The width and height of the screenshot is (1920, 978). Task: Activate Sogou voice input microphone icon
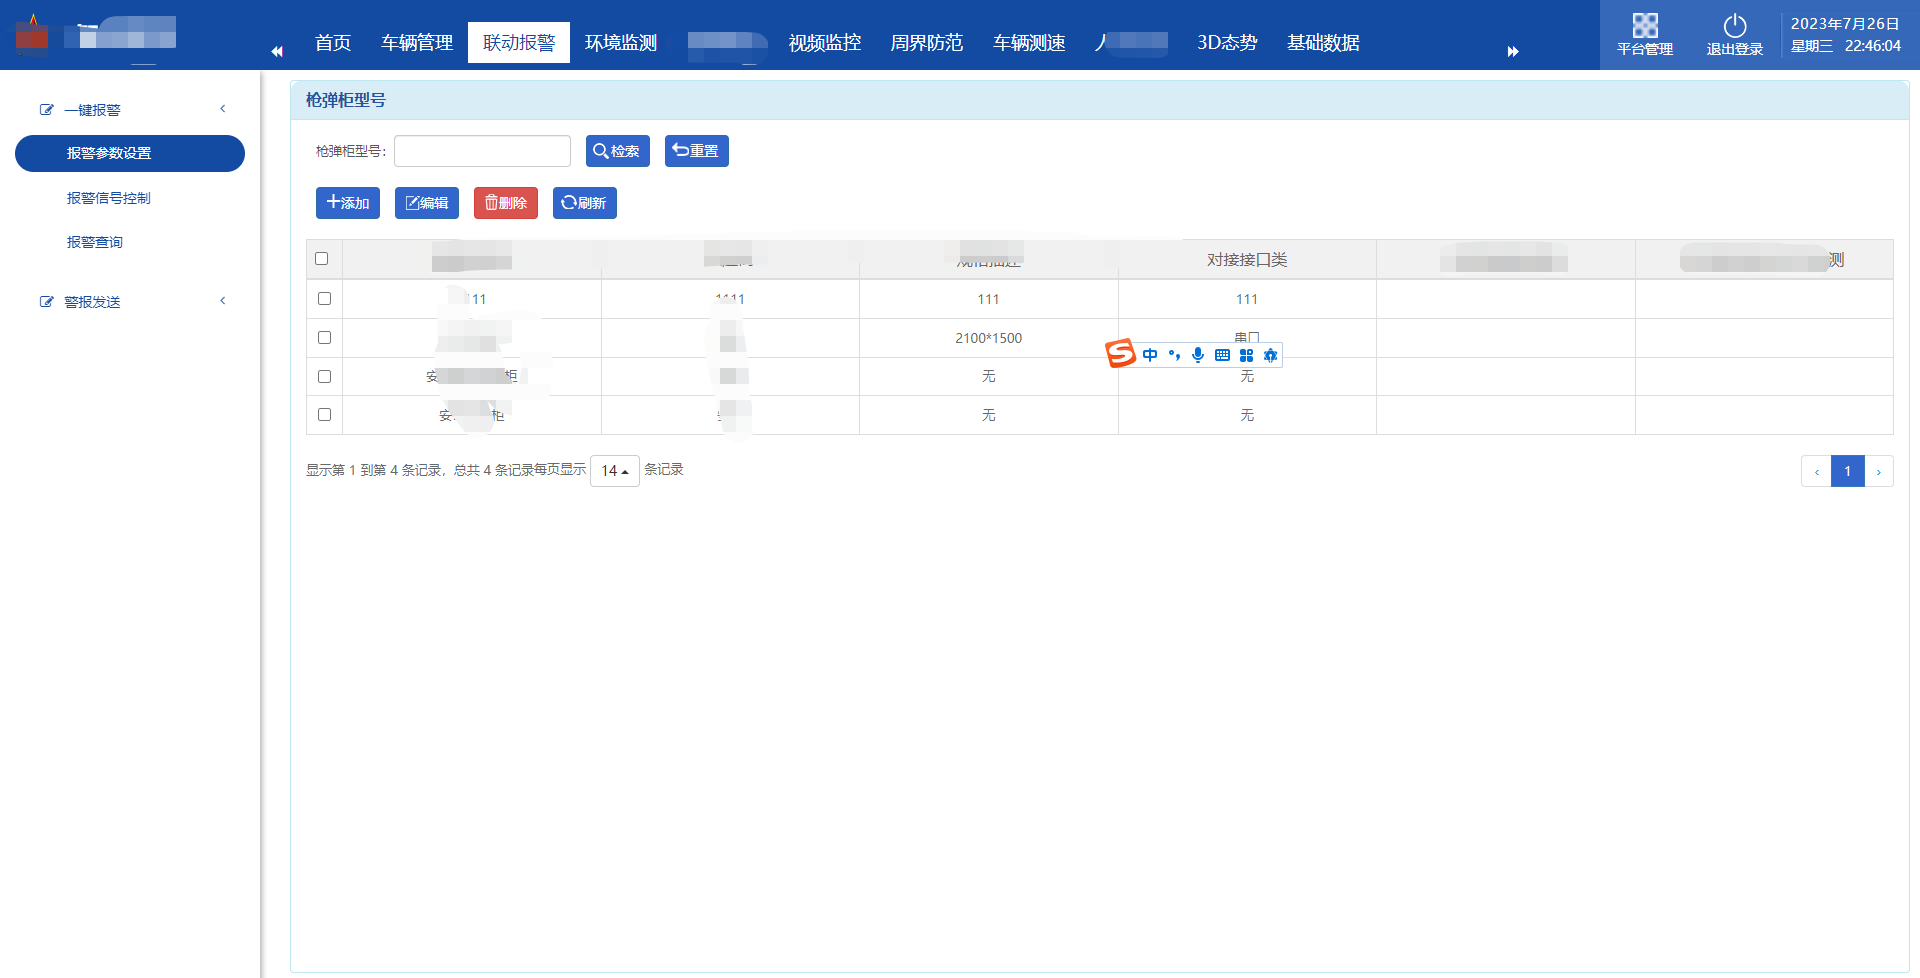tap(1198, 355)
